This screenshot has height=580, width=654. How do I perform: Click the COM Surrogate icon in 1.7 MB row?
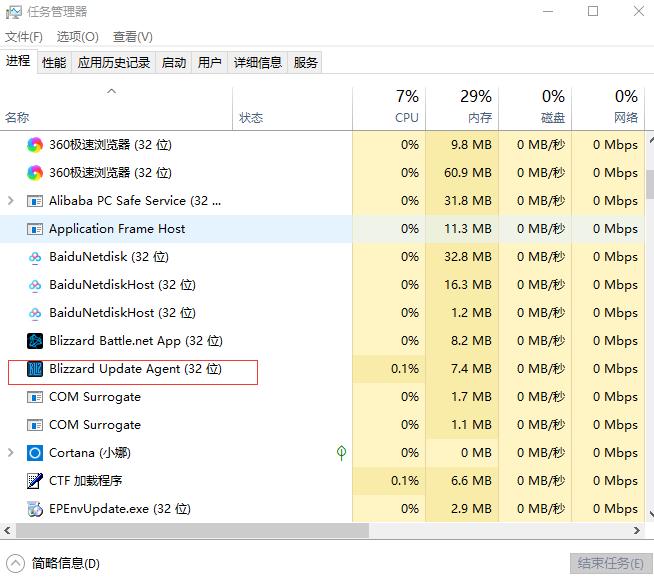pyautogui.click(x=35, y=397)
